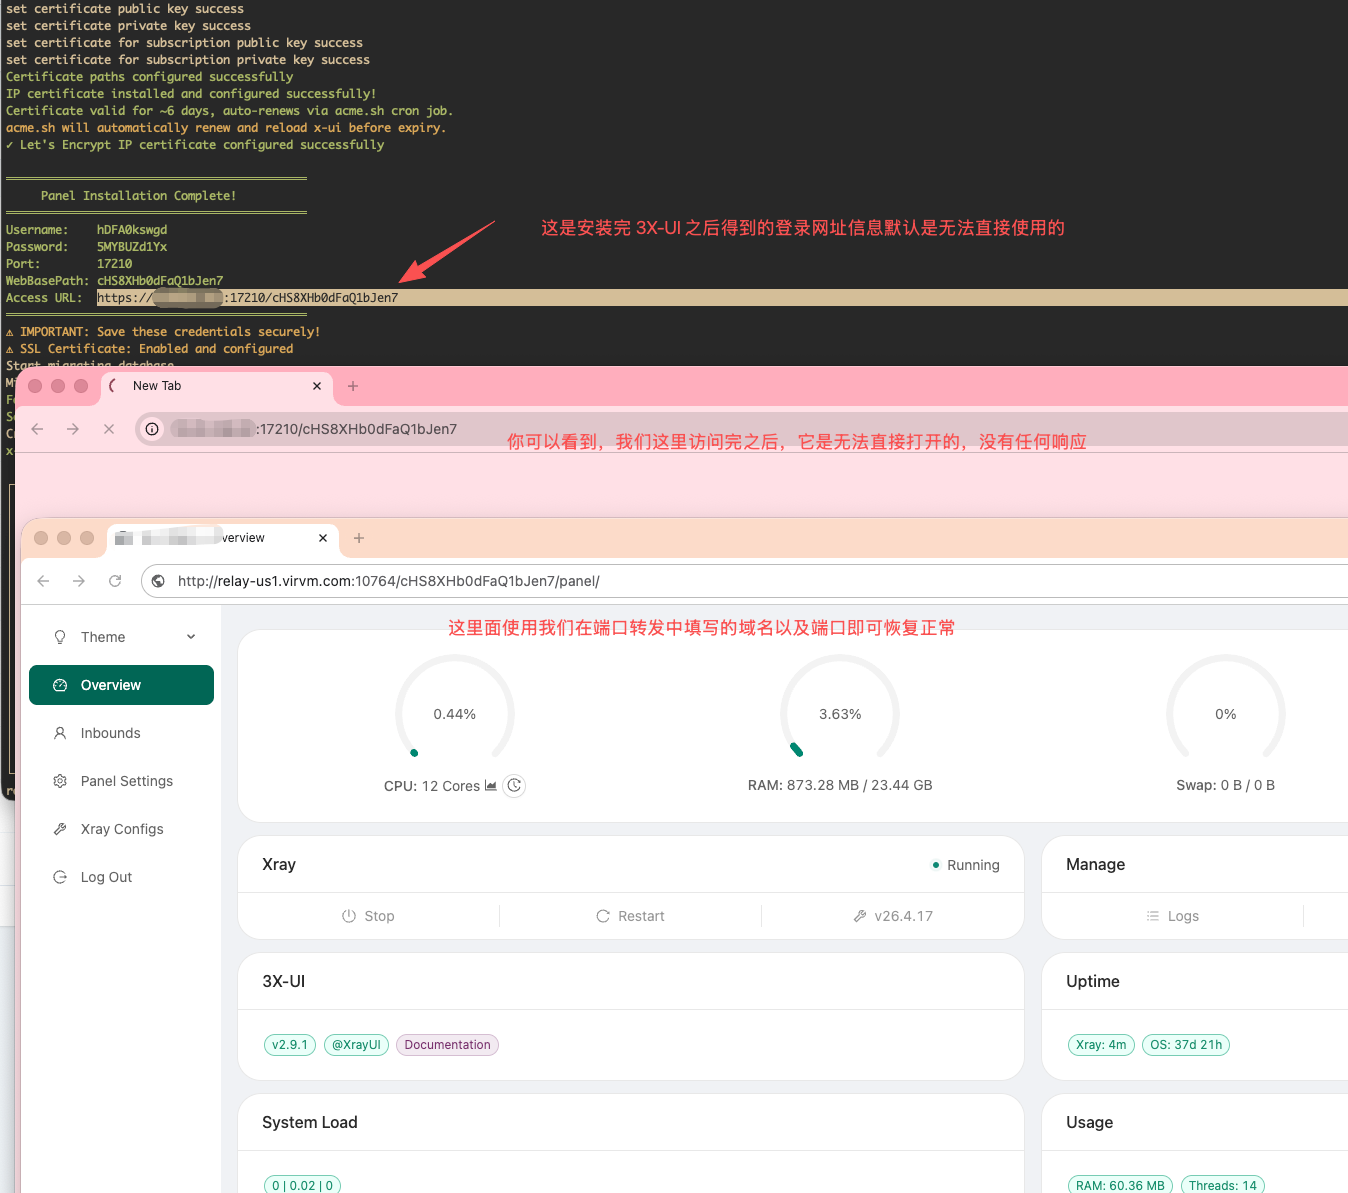Click the Xray version v26.4.17 button
The width and height of the screenshot is (1348, 1193).
pos(892,916)
